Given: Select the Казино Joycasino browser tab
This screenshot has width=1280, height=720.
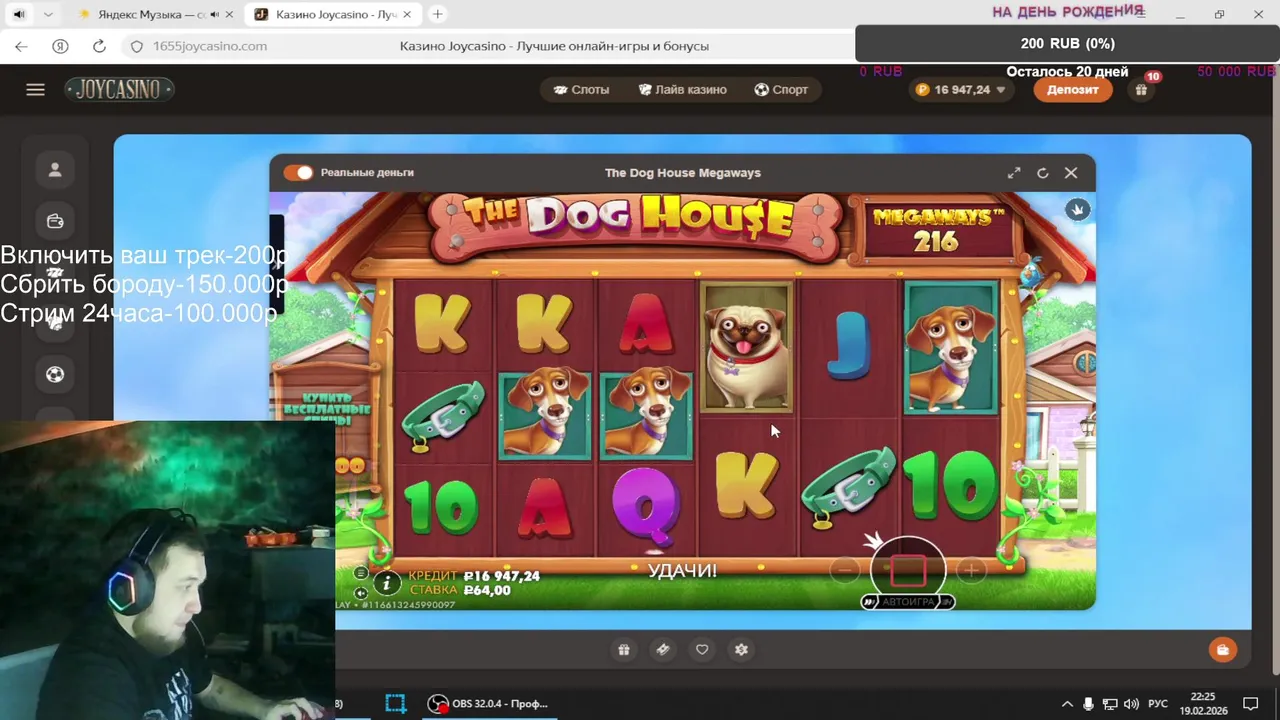Looking at the screenshot, I should (335, 15).
